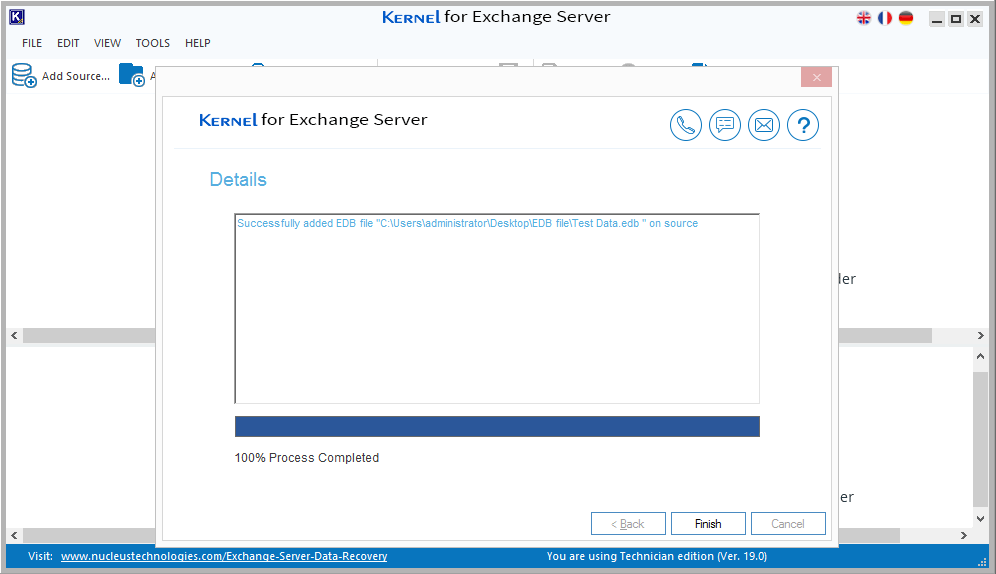Open the help question mark icon
This screenshot has width=996, height=574.
pyautogui.click(x=803, y=125)
